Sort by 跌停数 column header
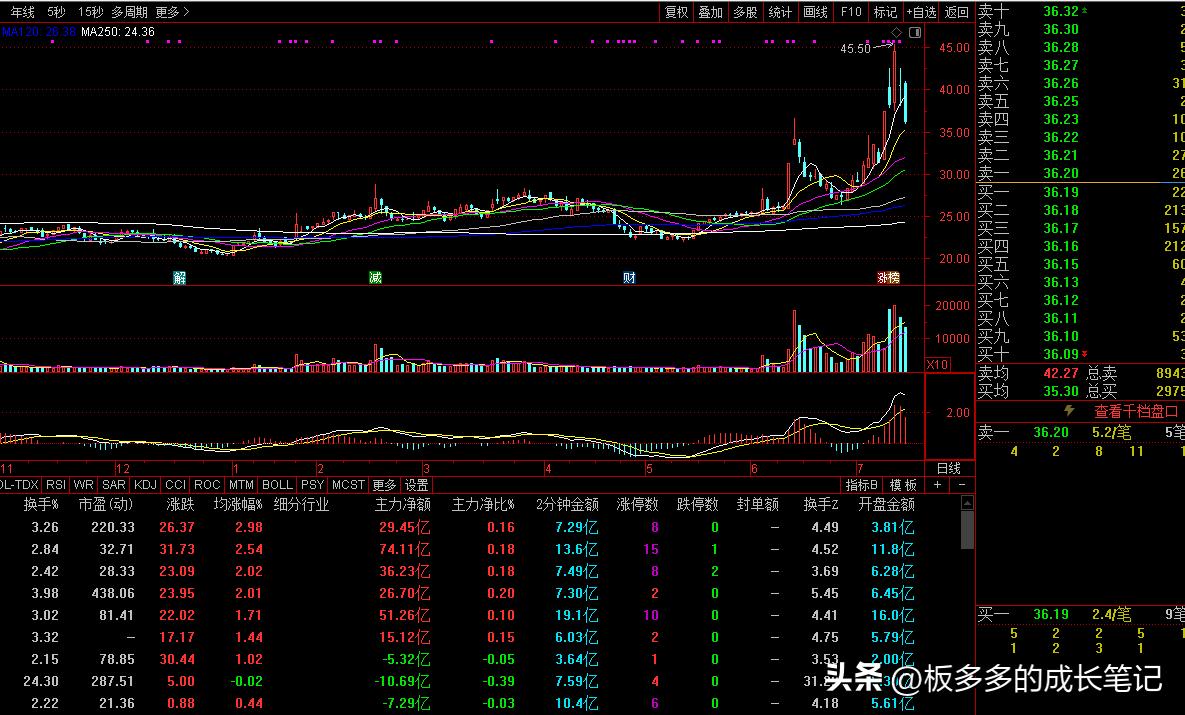 [698, 504]
